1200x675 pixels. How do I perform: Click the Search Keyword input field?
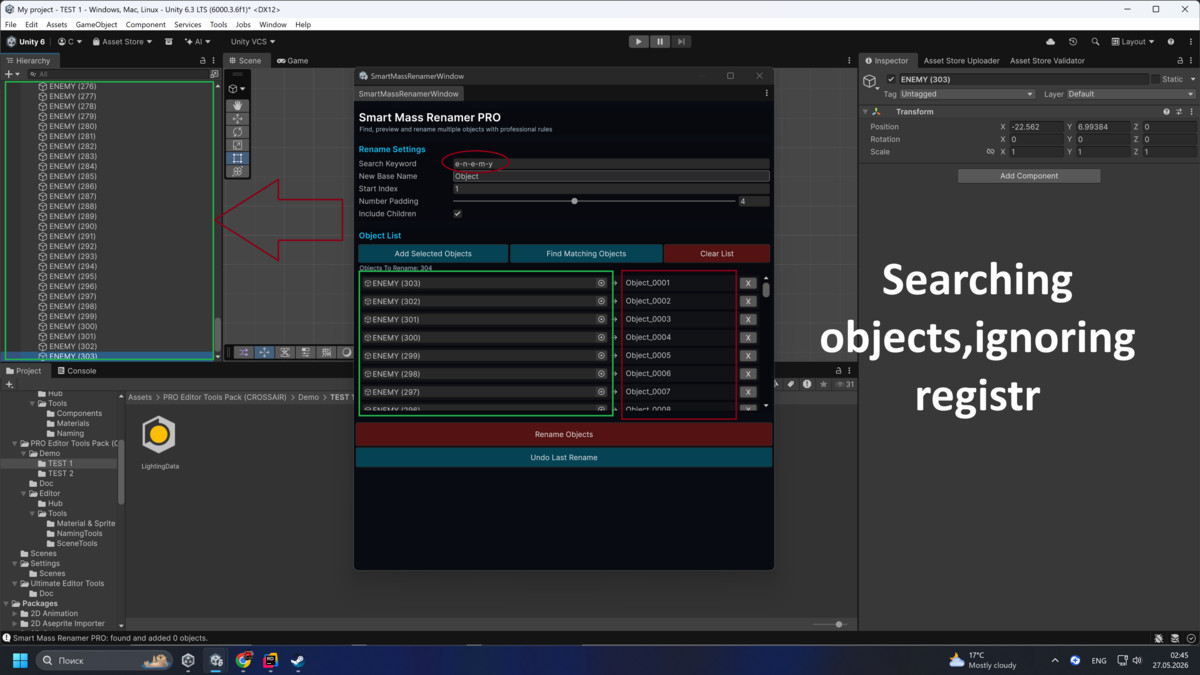coord(611,163)
